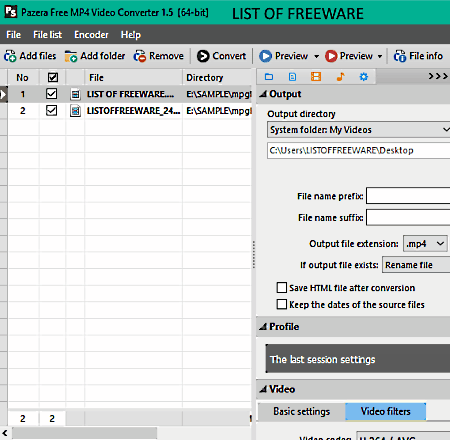Click the Directory column header
The width and height of the screenshot is (450, 440).
click(217, 77)
